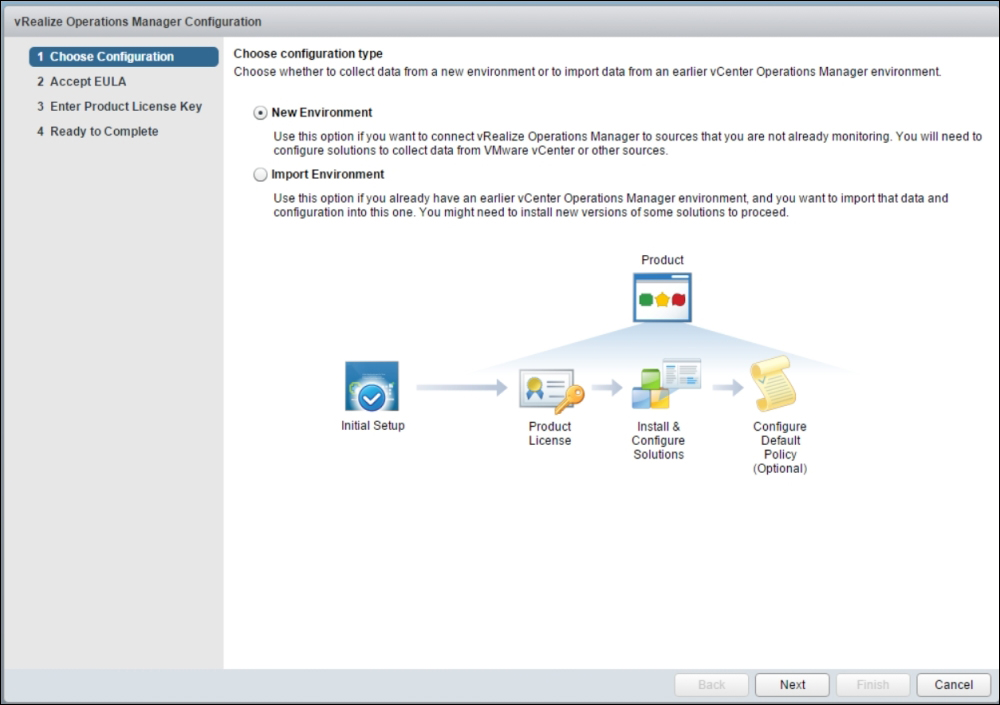This screenshot has height=705, width=1000.
Task: Select the New Environment radio button
Action: pyautogui.click(x=260, y=113)
